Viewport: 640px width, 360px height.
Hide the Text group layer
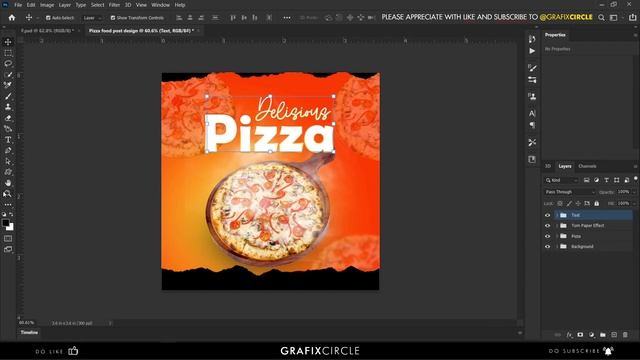pyautogui.click(x=547, y=215)
